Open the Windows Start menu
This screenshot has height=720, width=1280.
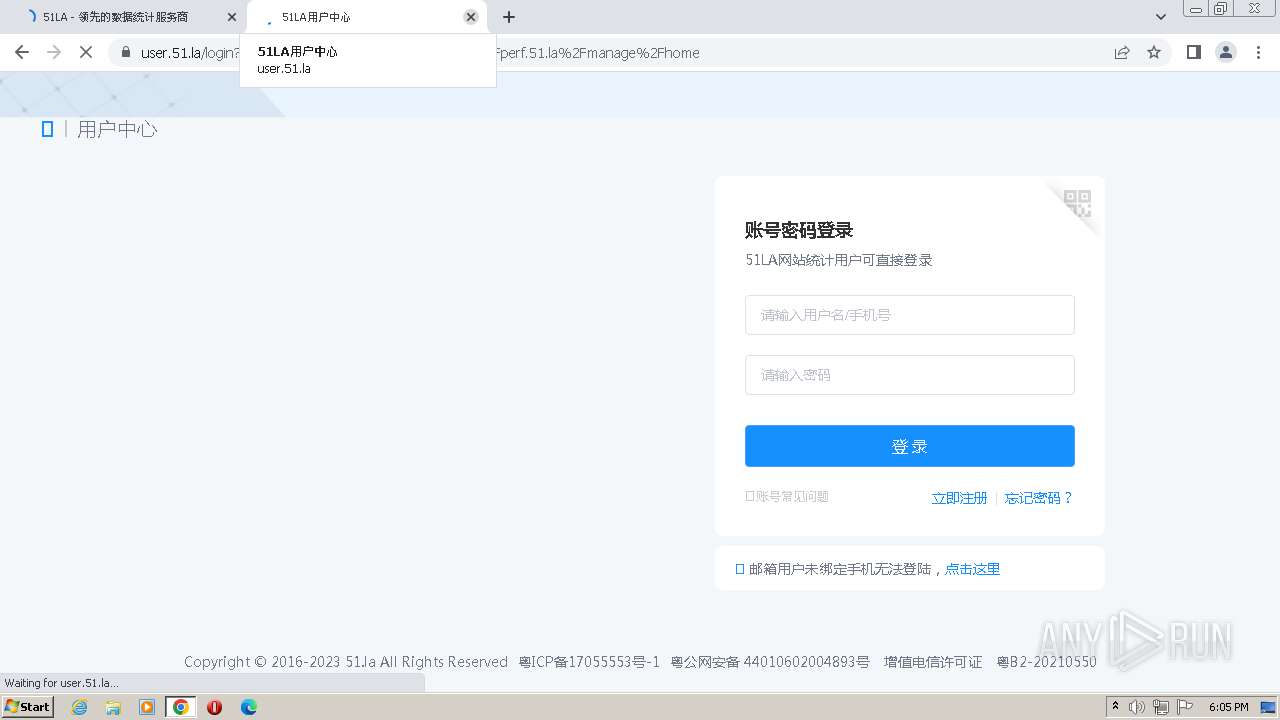(x=27, y=707)
